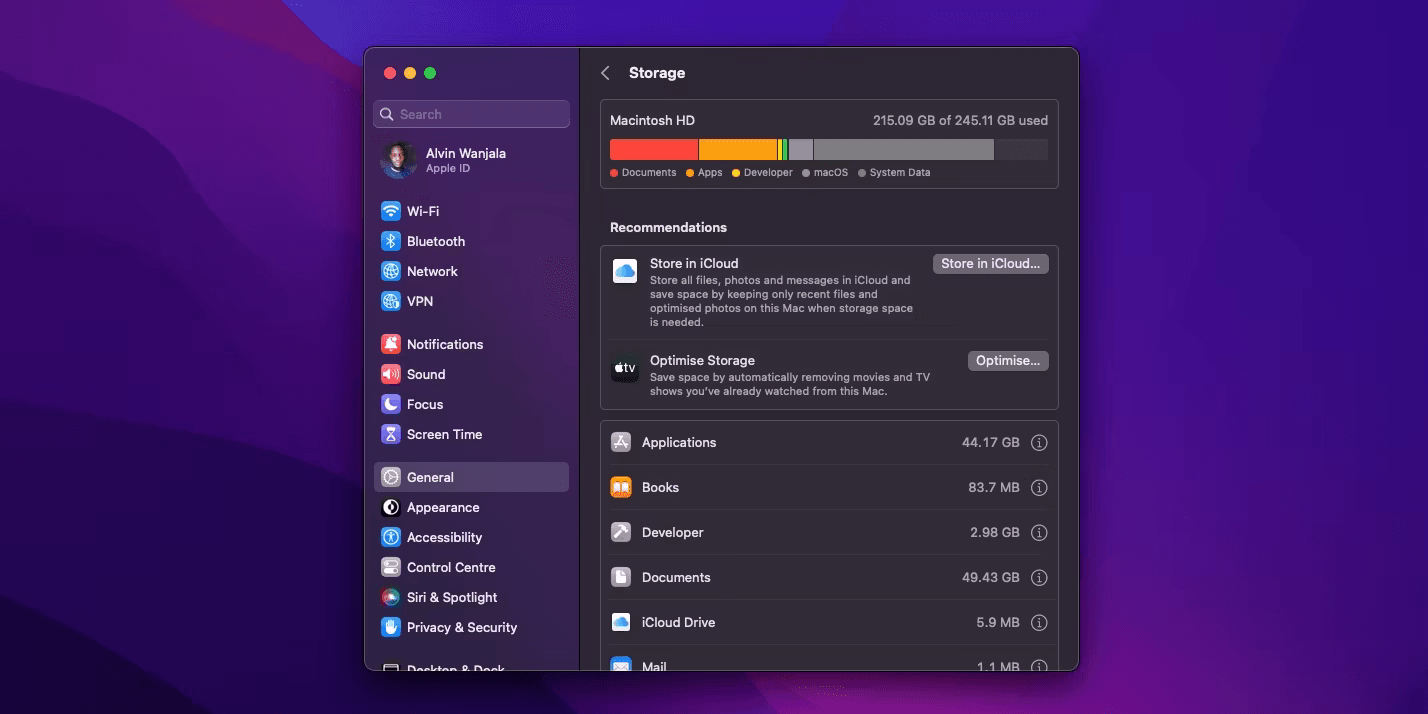Click the iCloud Drive row icon

click(621, 622)
